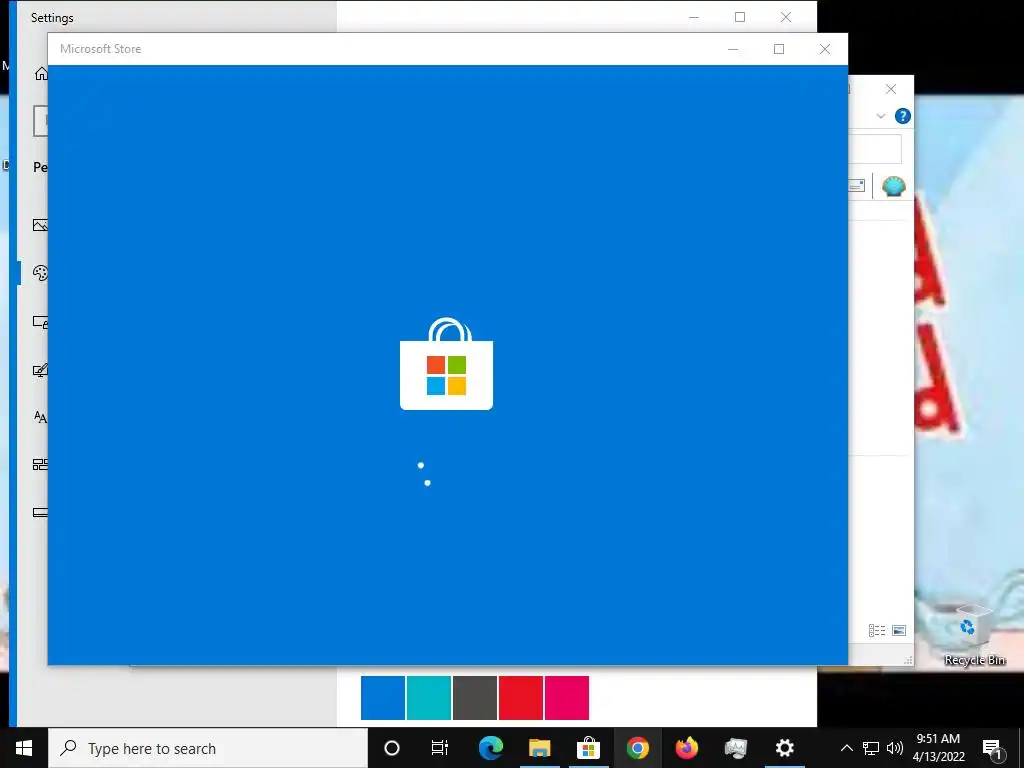This screenshot has height=768, width=1024.
Task: Switch rear window to large thumbnails view
Action: 899,630
